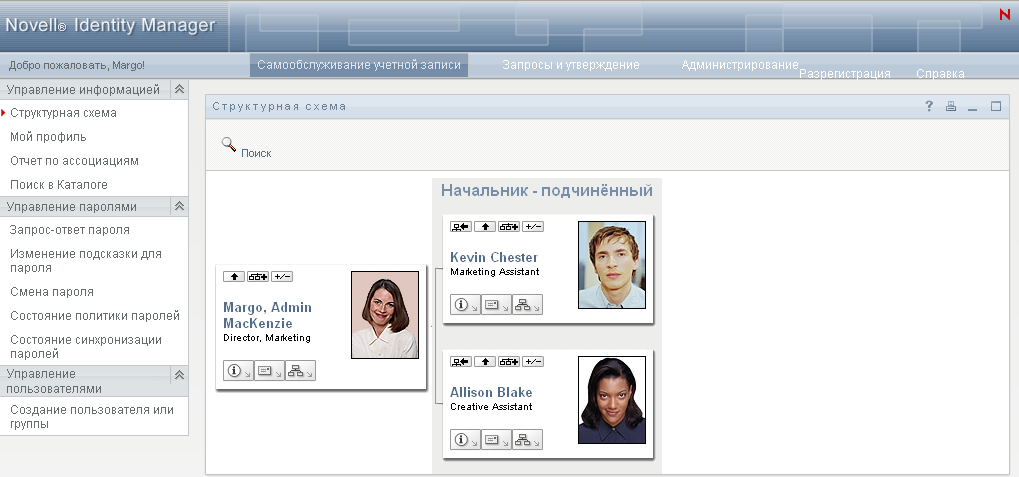Open org chart icon on Allison Blake's card
This screenshot has height=477, width=1019.
pyautogui.click(x=528, y=440)
